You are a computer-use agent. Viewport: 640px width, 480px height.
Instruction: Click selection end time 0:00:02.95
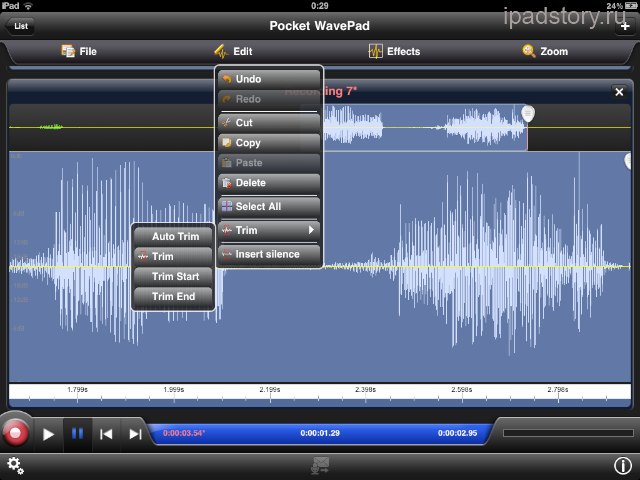click(x=458, y=433)
